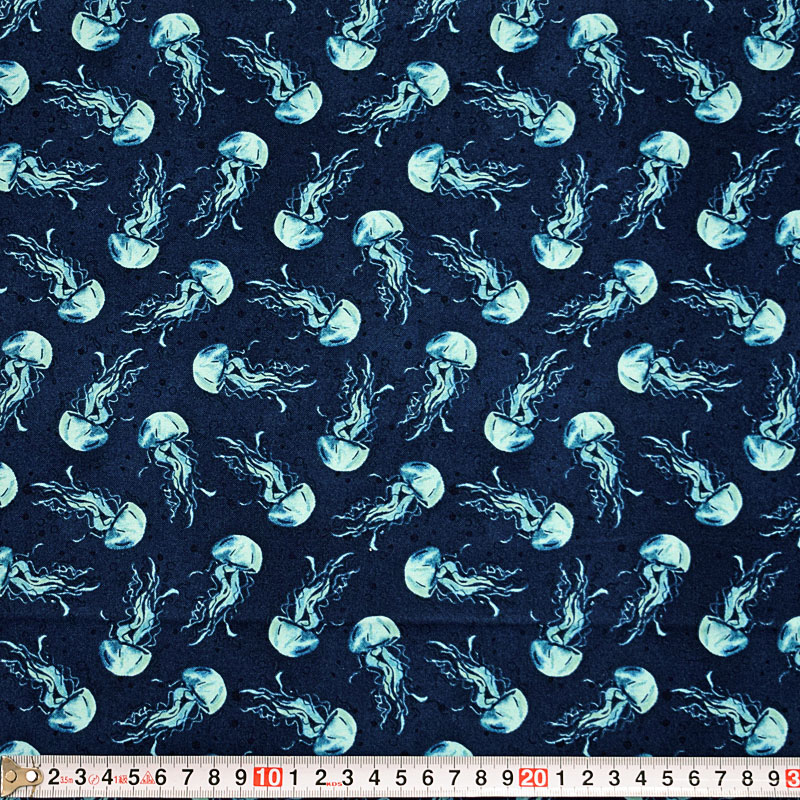The width and height of the screenshot is (800, 800).
Task: Click the red 10 mark on the tape
Action: coord(266,777)
